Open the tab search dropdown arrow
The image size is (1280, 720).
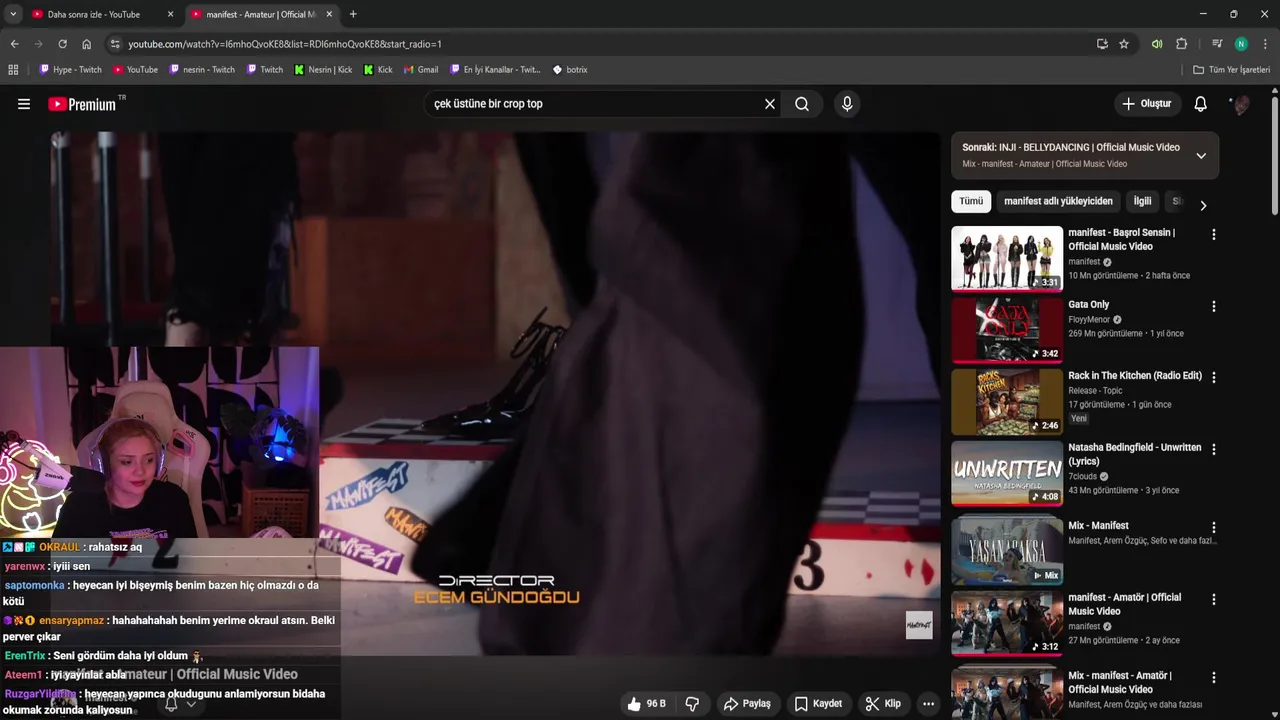coord(13,14)
